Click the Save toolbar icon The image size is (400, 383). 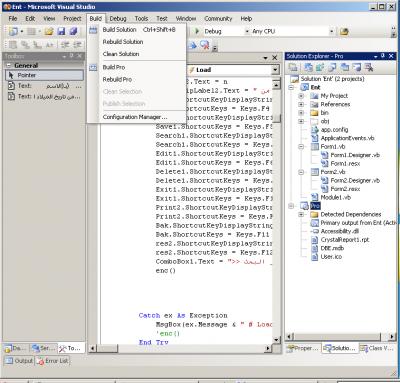(x=61, y=31)
